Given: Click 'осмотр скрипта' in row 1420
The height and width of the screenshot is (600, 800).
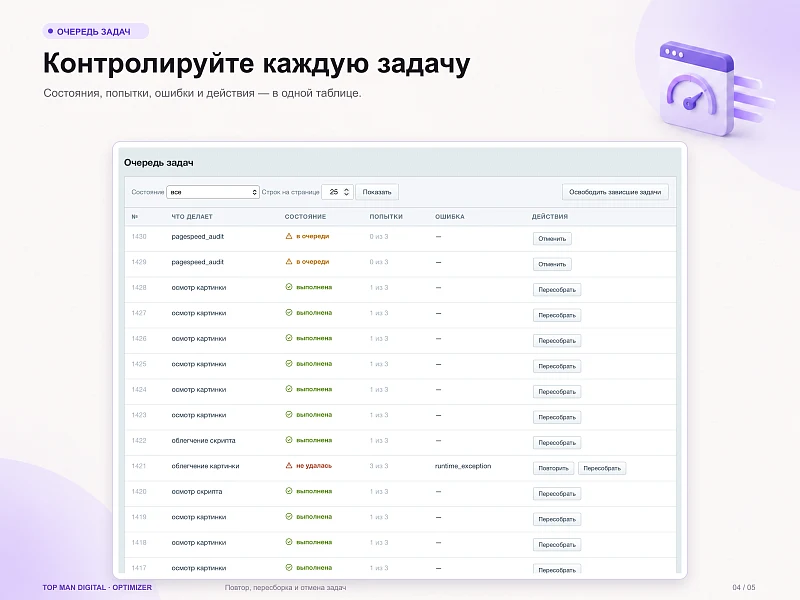Looking at the screenshot, I should (x=196, y=491).
